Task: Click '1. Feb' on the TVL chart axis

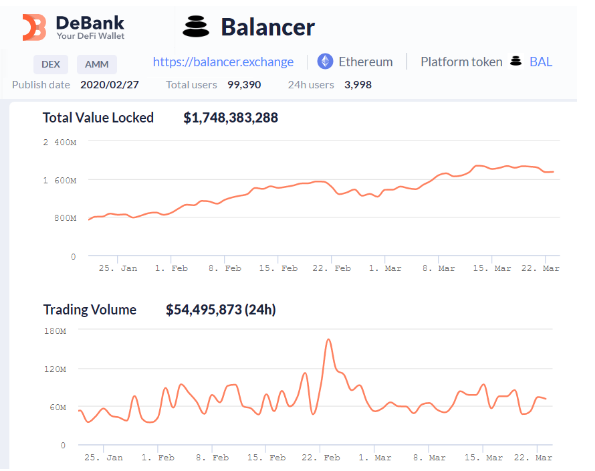Action: 171,268
